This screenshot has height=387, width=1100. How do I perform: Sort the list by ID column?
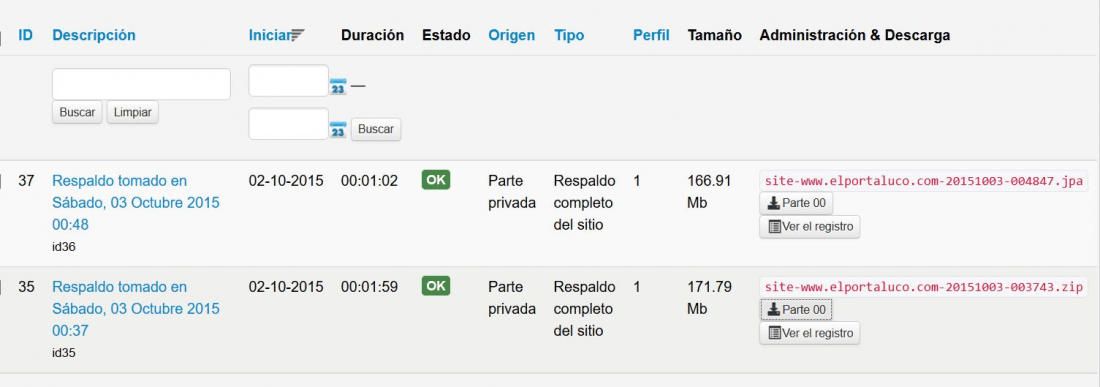[x=25, y=35]
